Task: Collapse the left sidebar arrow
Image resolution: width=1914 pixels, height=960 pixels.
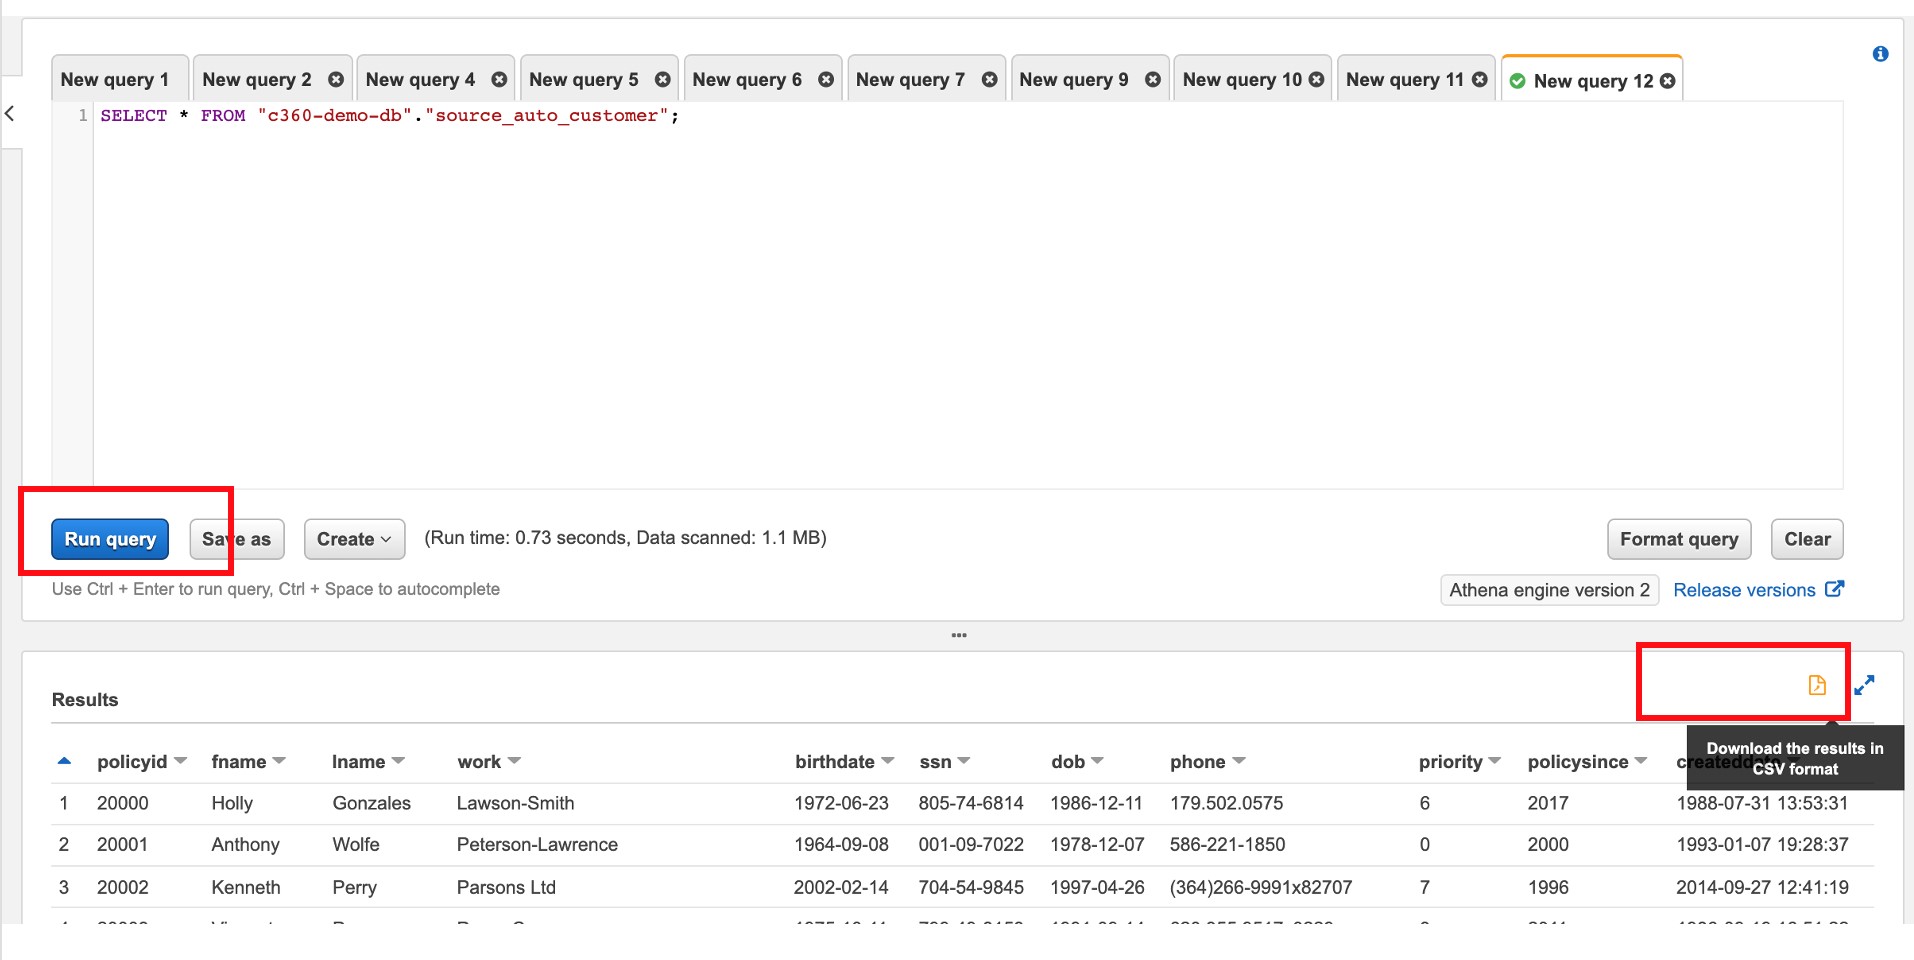Action: (10, 113)
